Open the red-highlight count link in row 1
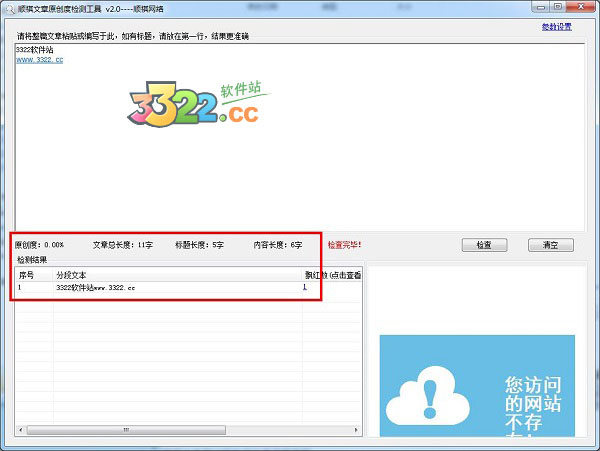Viewport: 600px width, 451px height. click(305, 287)
